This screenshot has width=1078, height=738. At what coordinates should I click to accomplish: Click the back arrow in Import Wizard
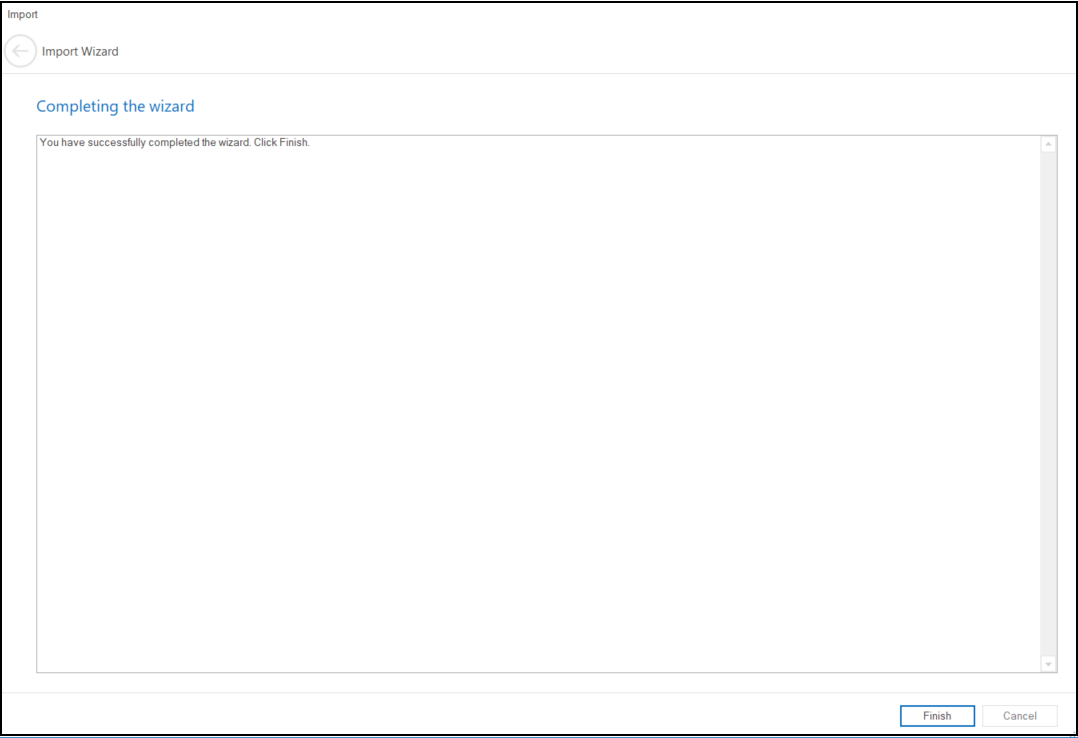21,51
